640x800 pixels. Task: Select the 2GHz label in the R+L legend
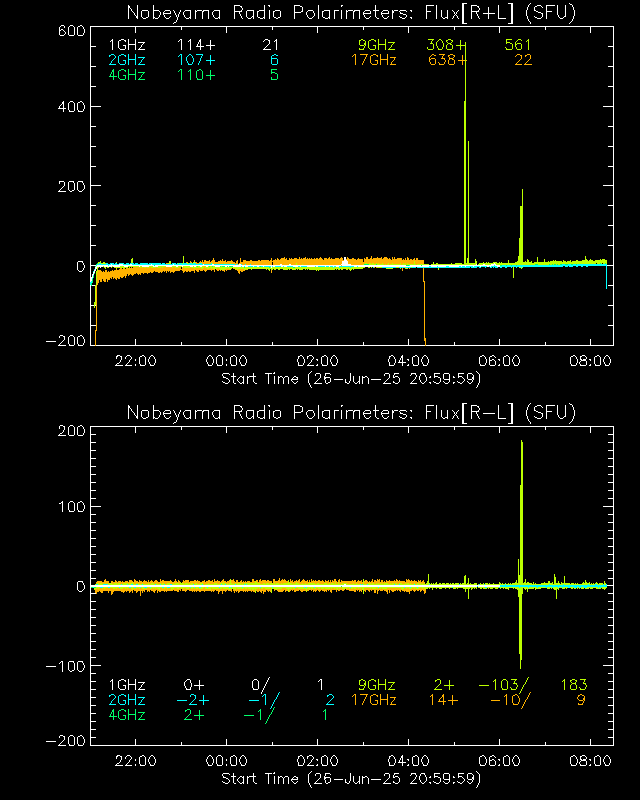pyautogui.click(x=127, y=60)
